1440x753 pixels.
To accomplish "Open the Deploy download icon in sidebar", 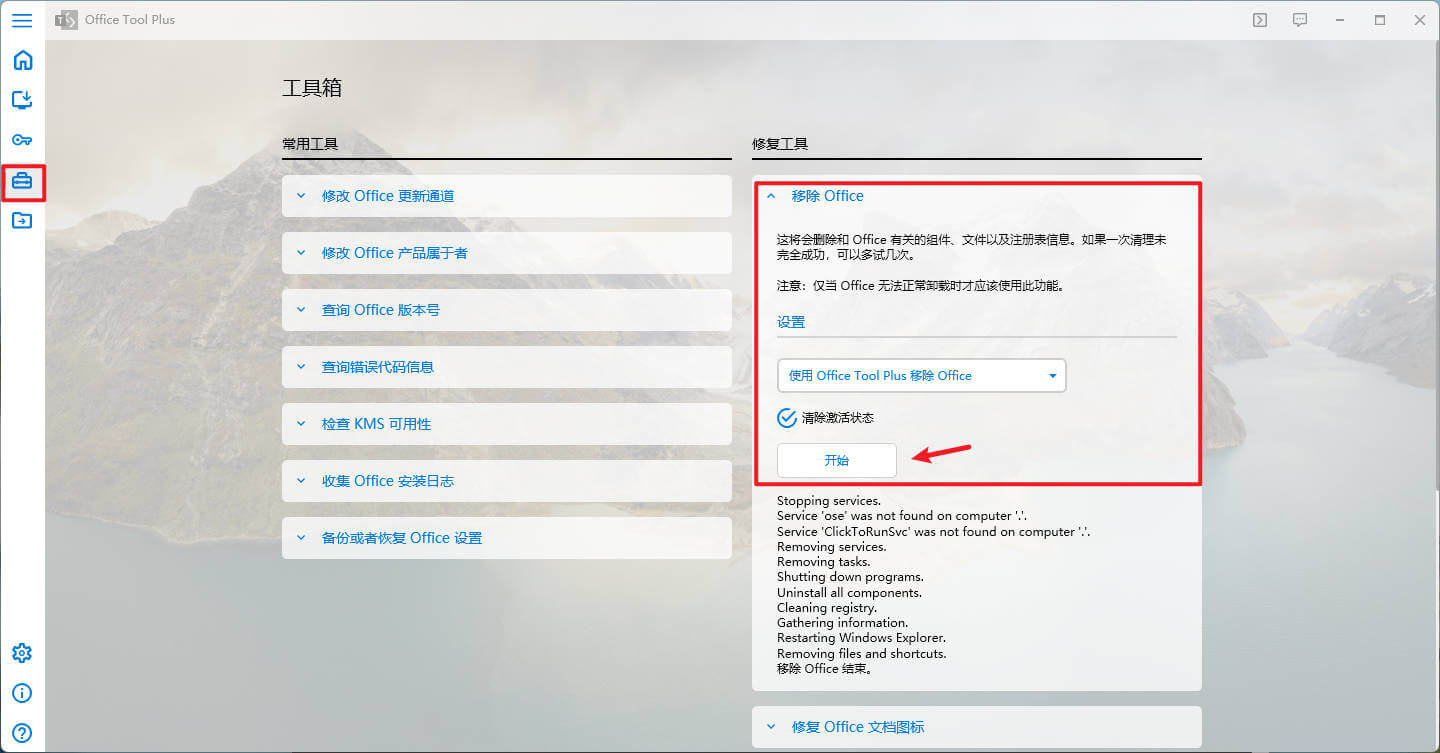I will (22, 99).
